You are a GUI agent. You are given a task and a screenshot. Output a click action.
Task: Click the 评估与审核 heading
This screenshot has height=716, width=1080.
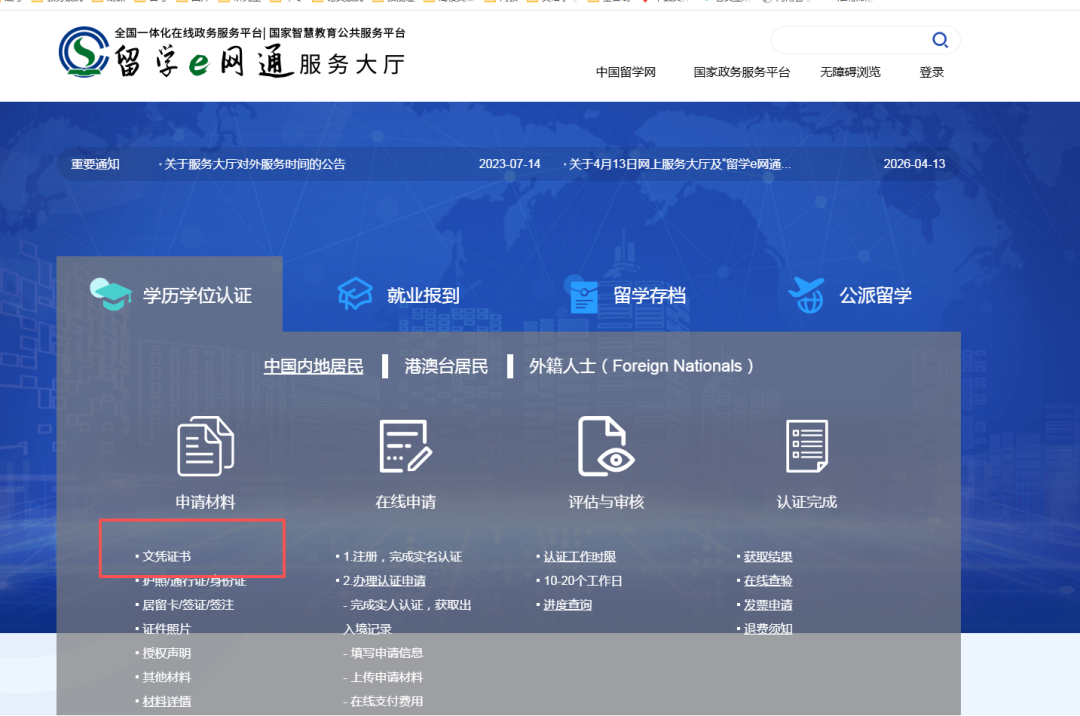click(606, 502)
